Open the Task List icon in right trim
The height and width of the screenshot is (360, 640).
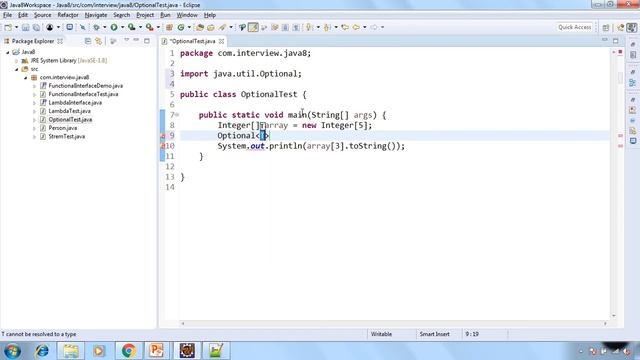(x=633, y=55)
